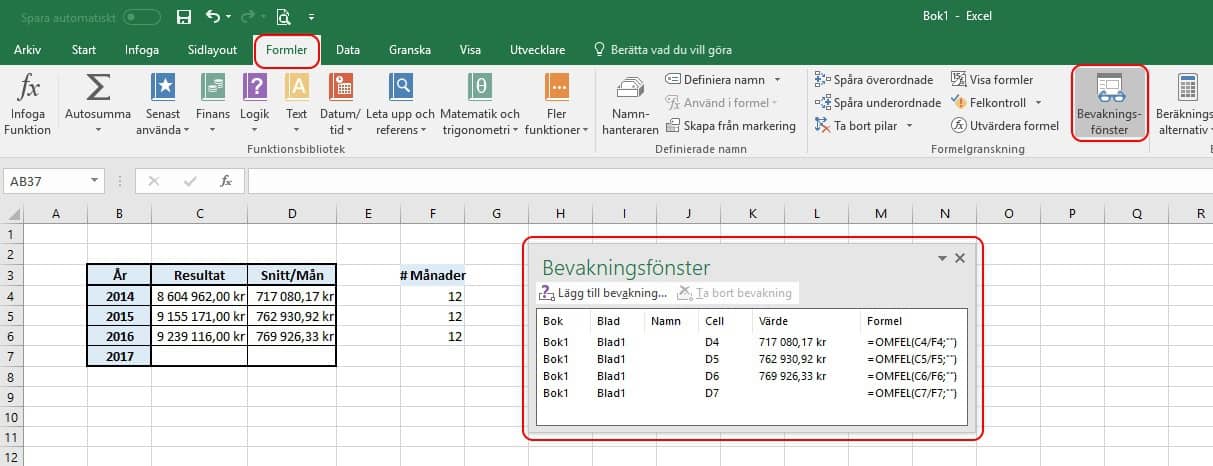Open the Logik functions icon
Viewport: 1213px width, 466px height.
tap(255, 89)
